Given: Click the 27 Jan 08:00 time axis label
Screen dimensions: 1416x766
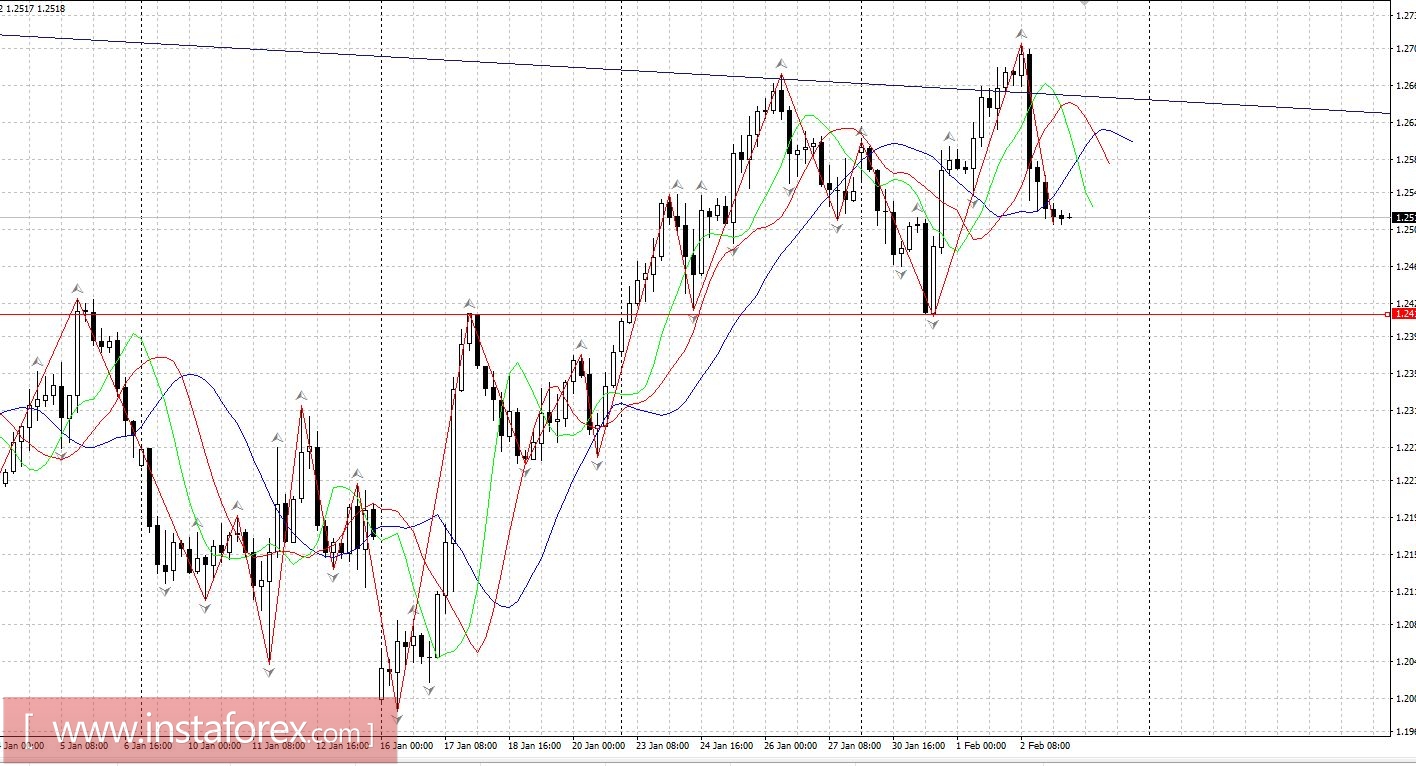Looking at the screenshot, I should [855, 746].
